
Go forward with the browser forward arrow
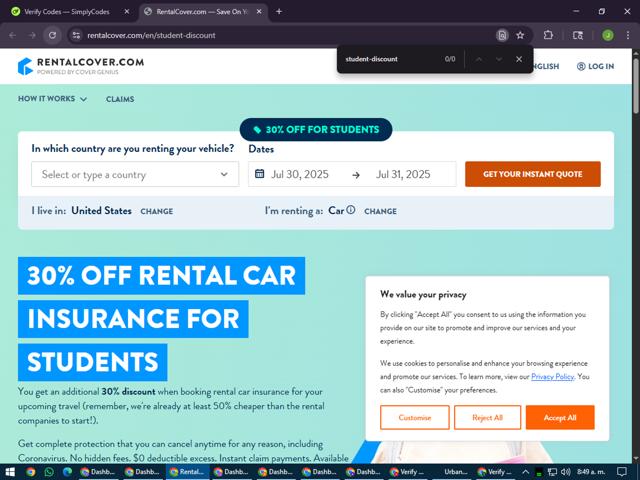tap(32, 35)
